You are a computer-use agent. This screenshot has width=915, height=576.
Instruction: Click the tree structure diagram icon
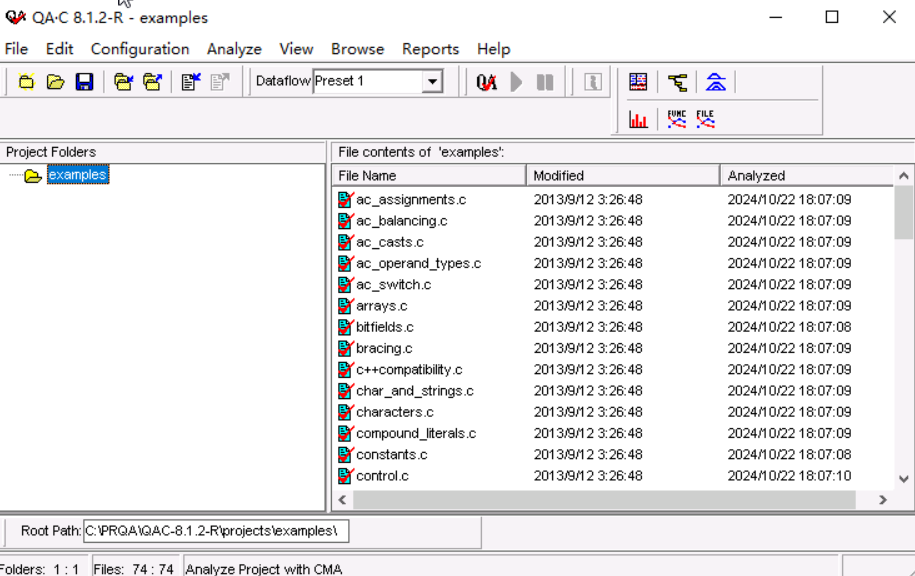point(678,82)
